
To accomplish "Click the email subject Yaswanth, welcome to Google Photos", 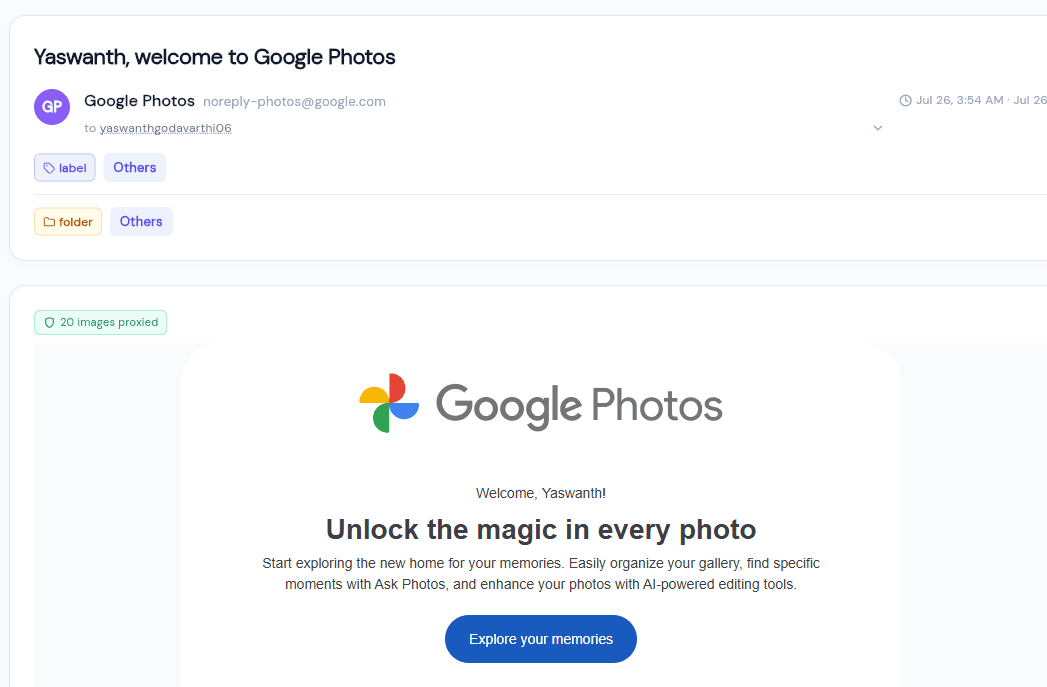I will 214,57.
